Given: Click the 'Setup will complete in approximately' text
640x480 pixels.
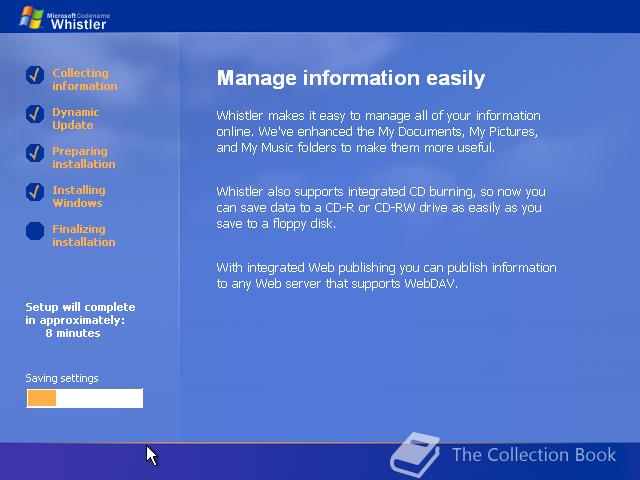Looking at the screenshot, I should pos(80,313).
